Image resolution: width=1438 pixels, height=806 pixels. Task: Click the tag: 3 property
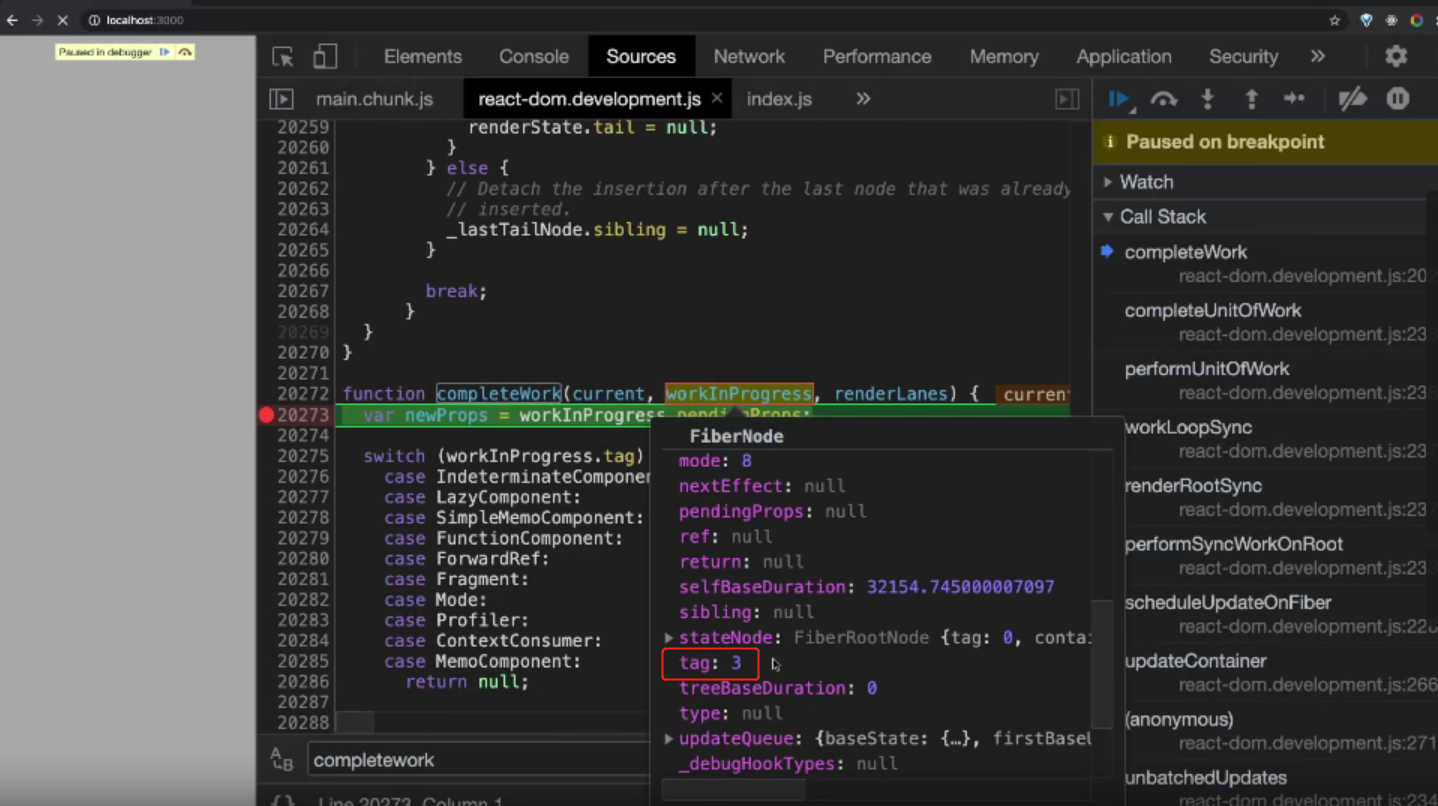(710, 663)
